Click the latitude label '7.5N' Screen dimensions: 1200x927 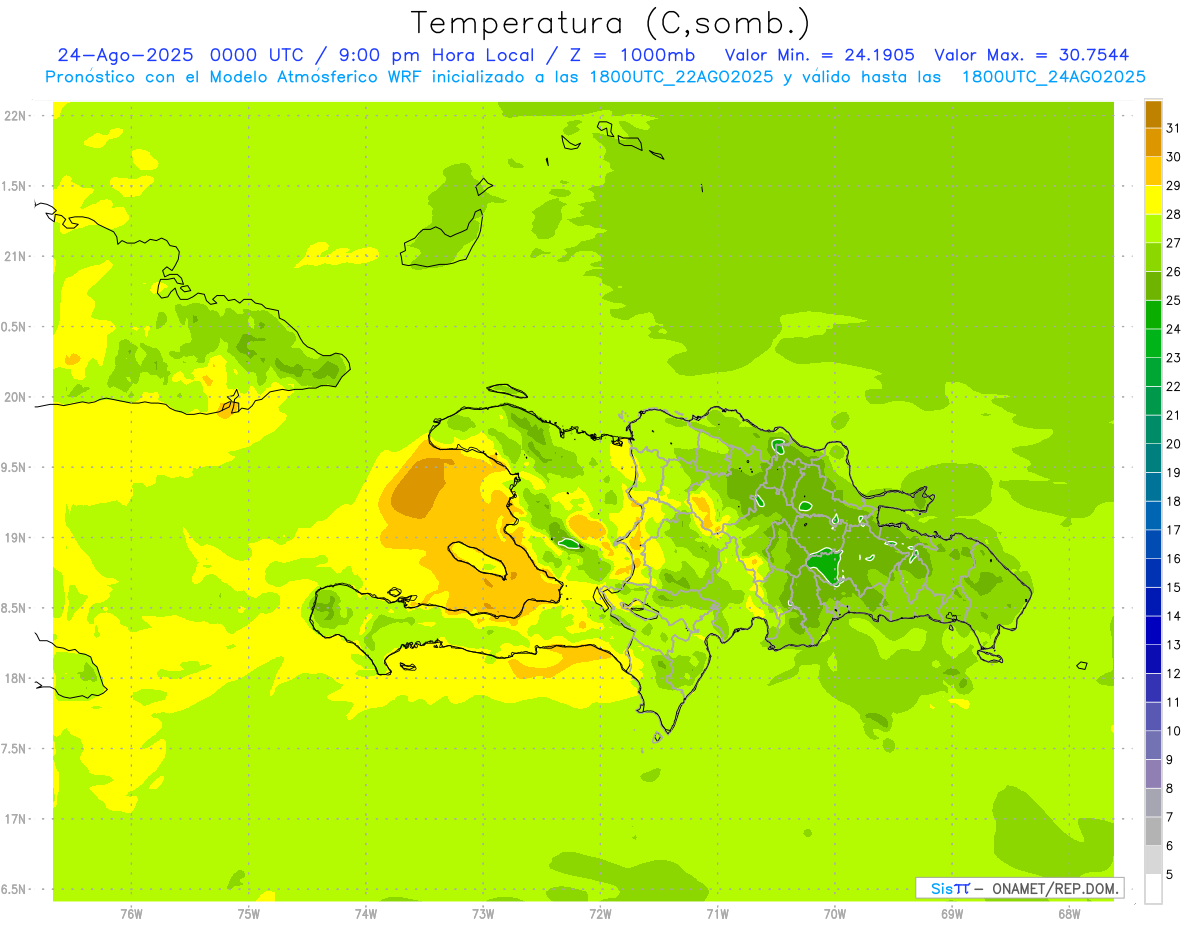[14, 749]
